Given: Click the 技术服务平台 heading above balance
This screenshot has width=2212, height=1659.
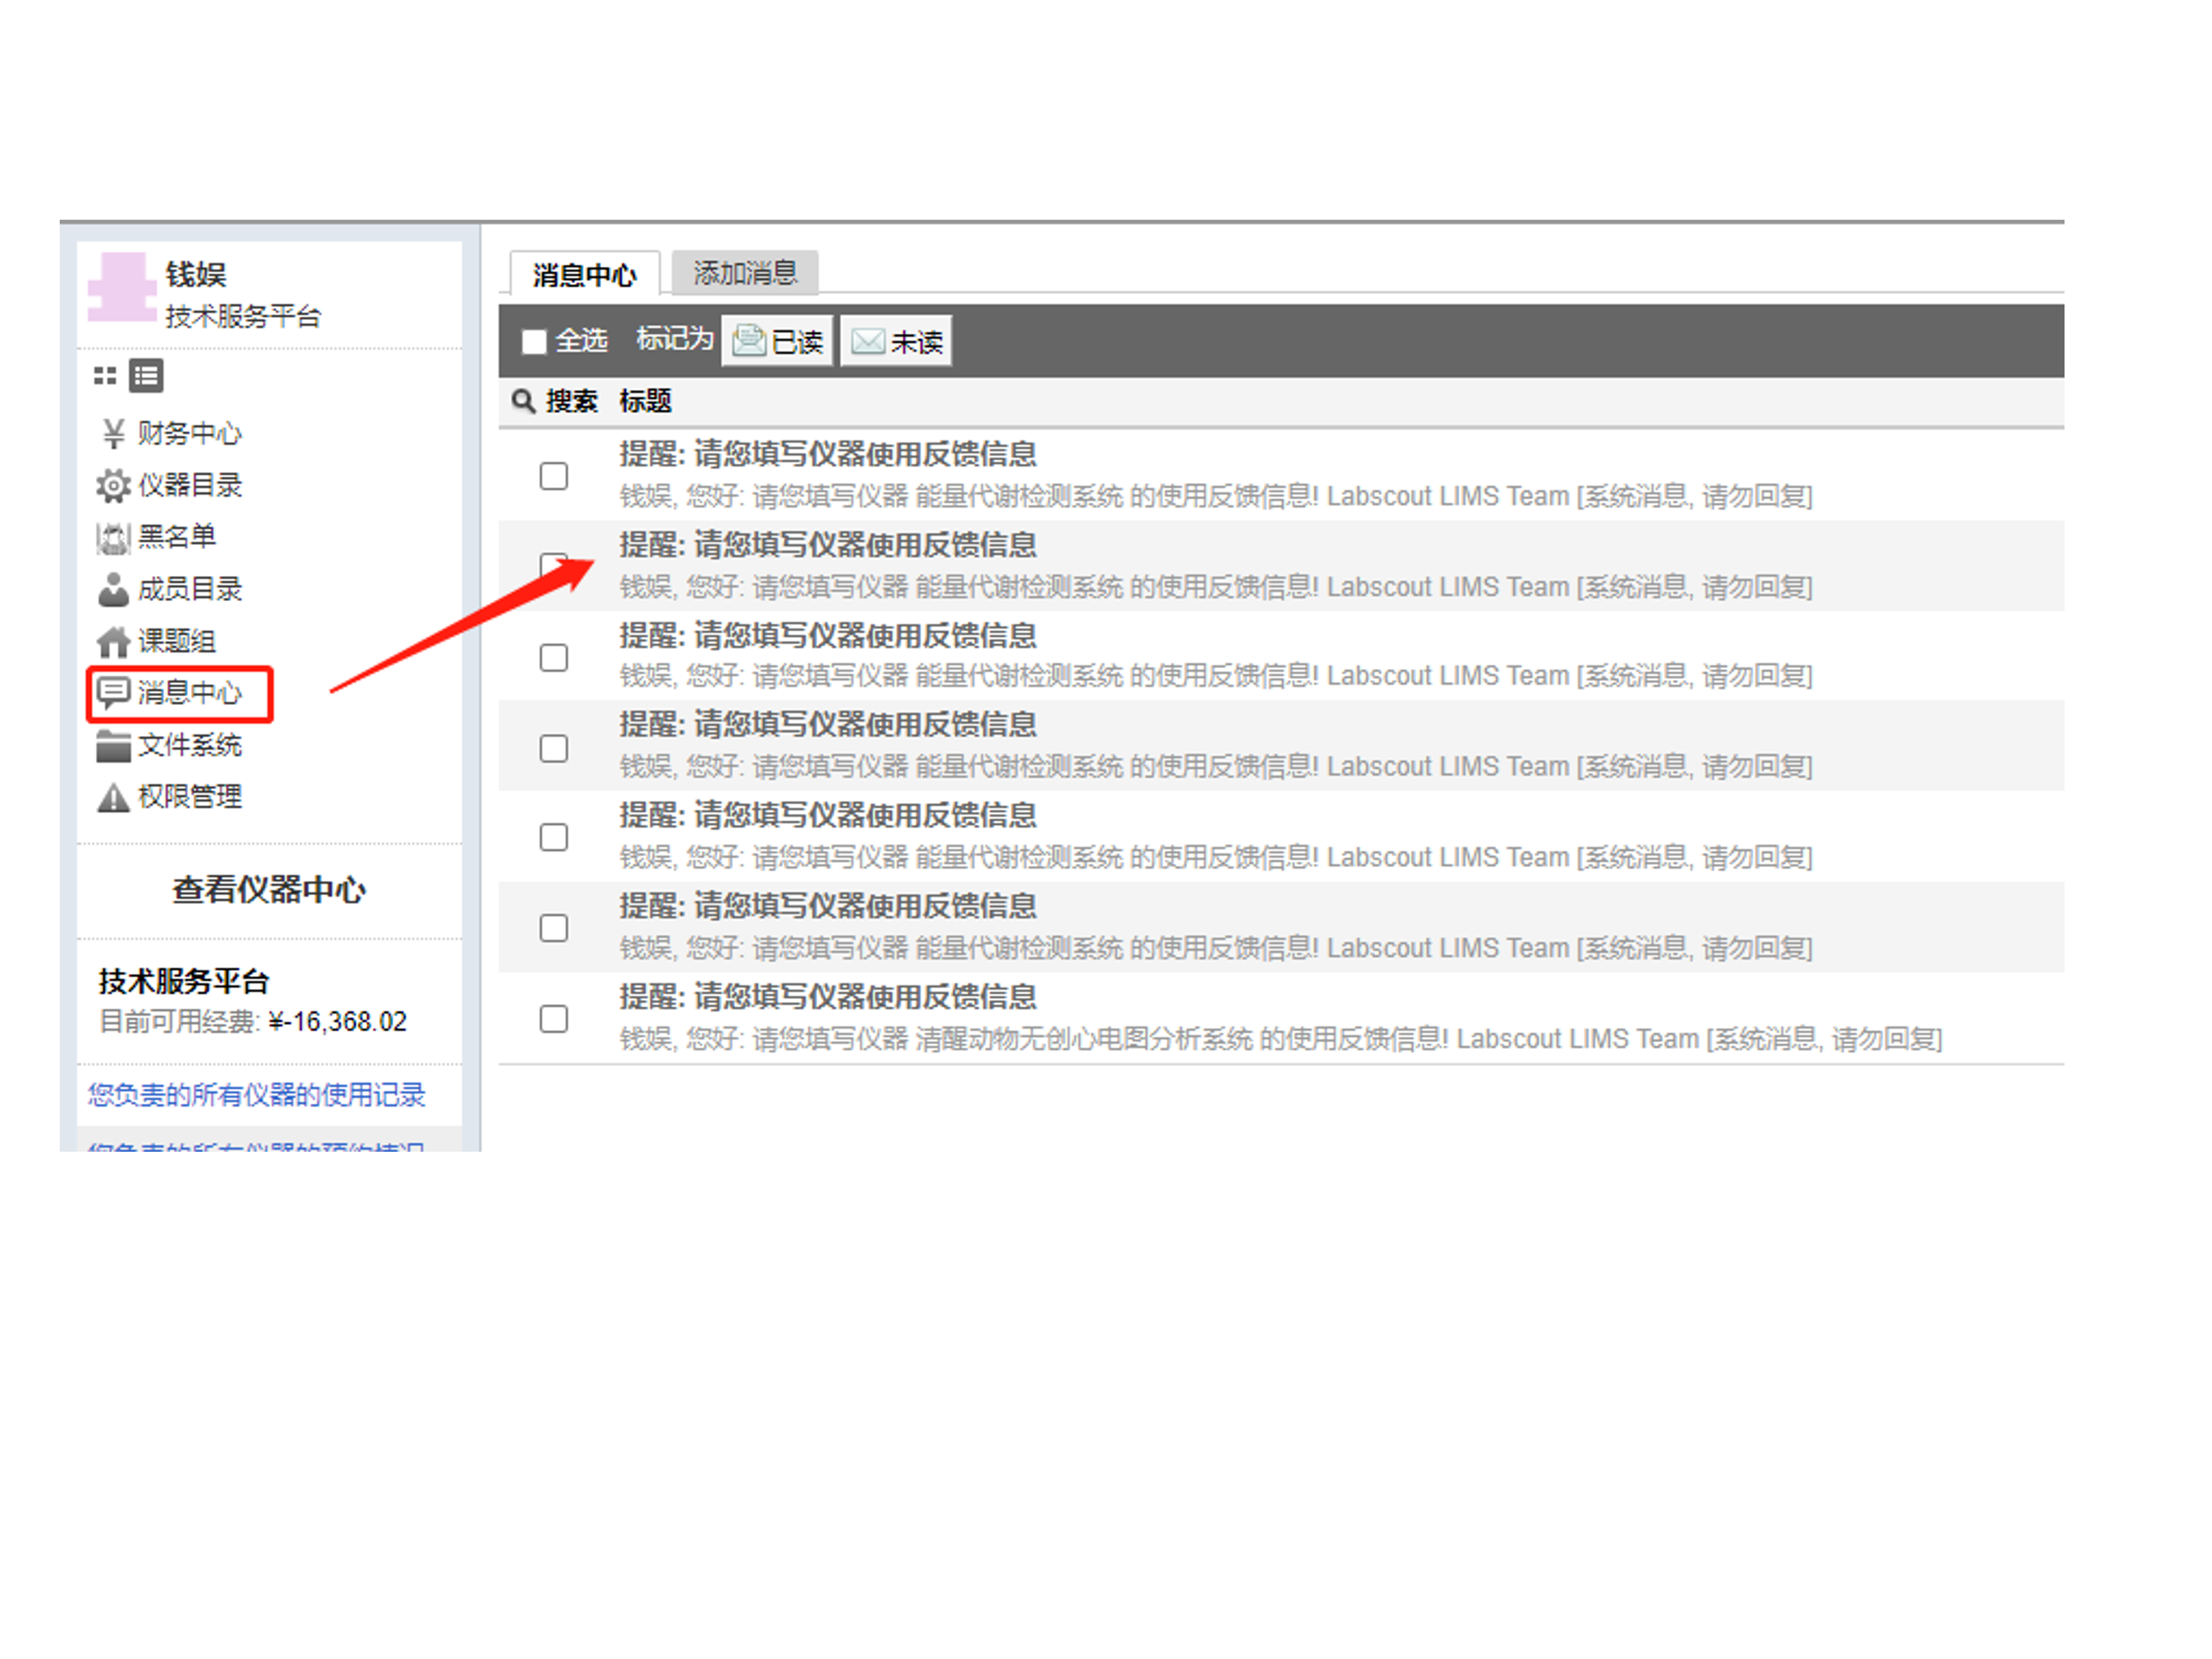Looking at the screenshot, I should (x=184, y=981).
